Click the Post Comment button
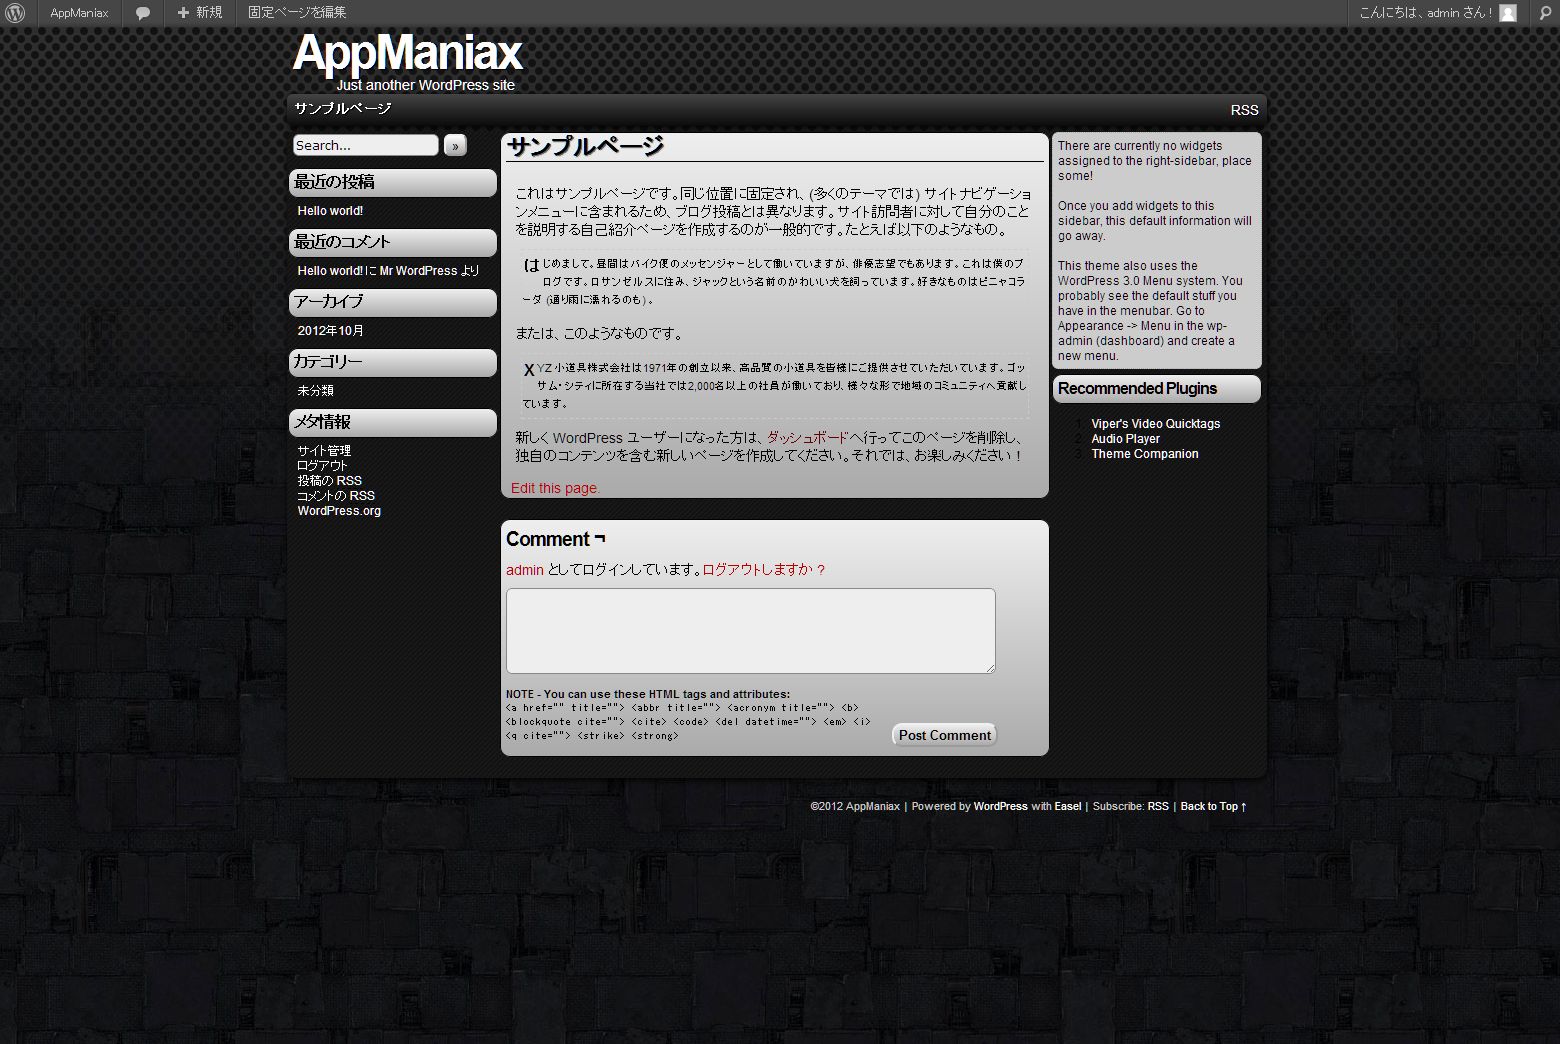Image resolution: width=1560 pixels, height=1044 pixels. coord(944,735)
